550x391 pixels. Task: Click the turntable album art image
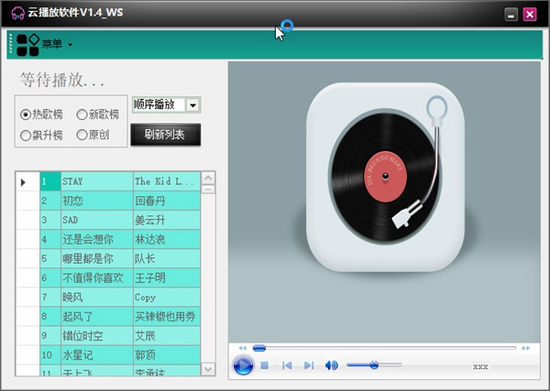[384, 202]
